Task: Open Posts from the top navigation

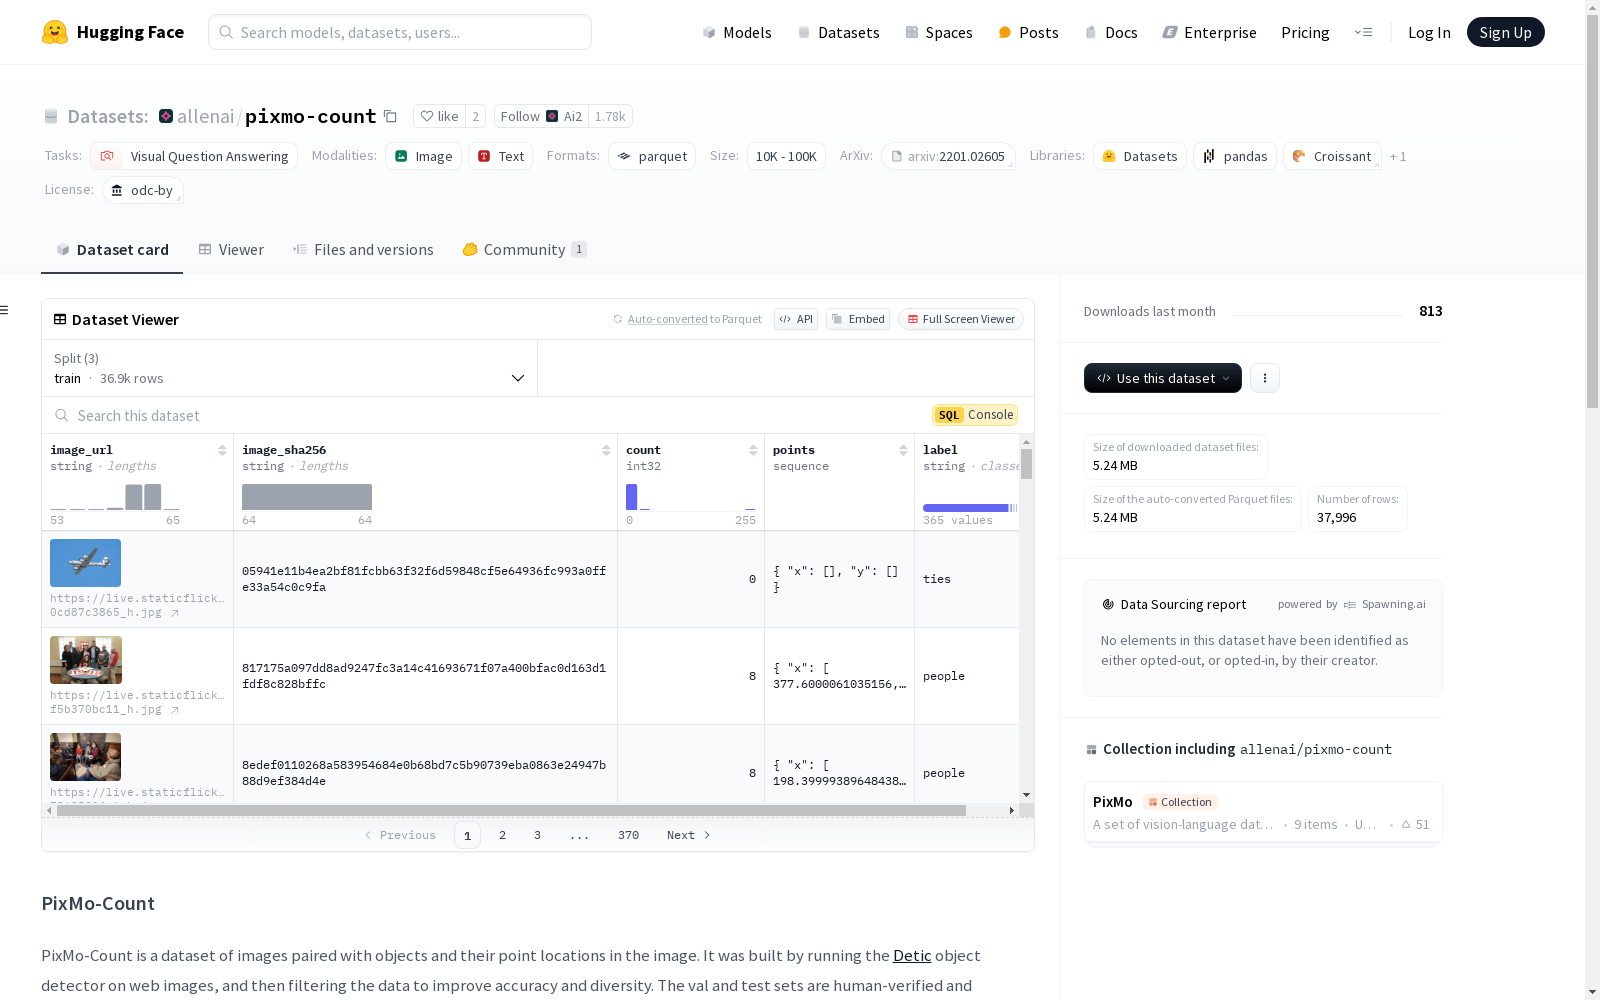Action: point(1028,33)
